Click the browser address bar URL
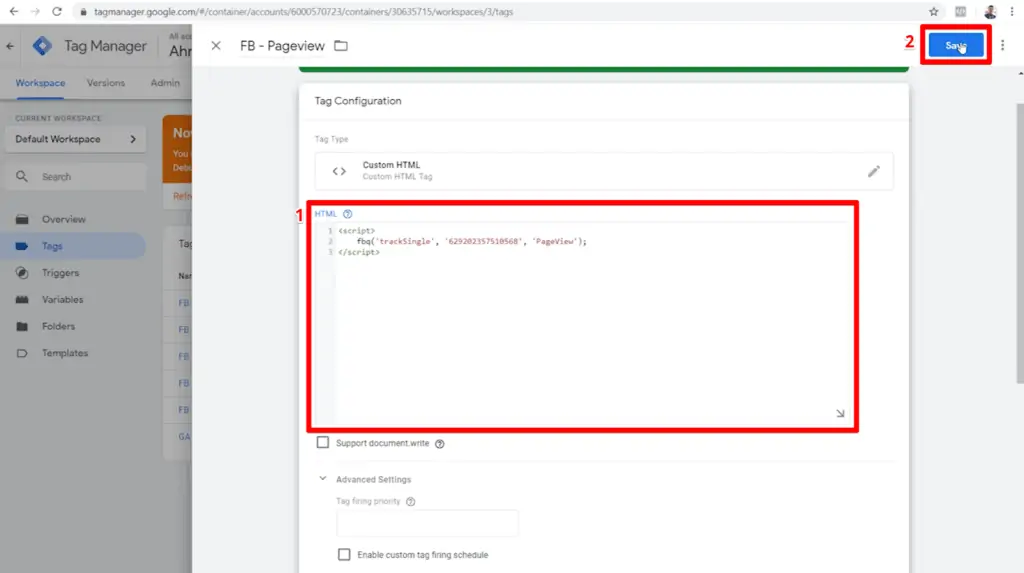1024x573 pixels. 304,12
